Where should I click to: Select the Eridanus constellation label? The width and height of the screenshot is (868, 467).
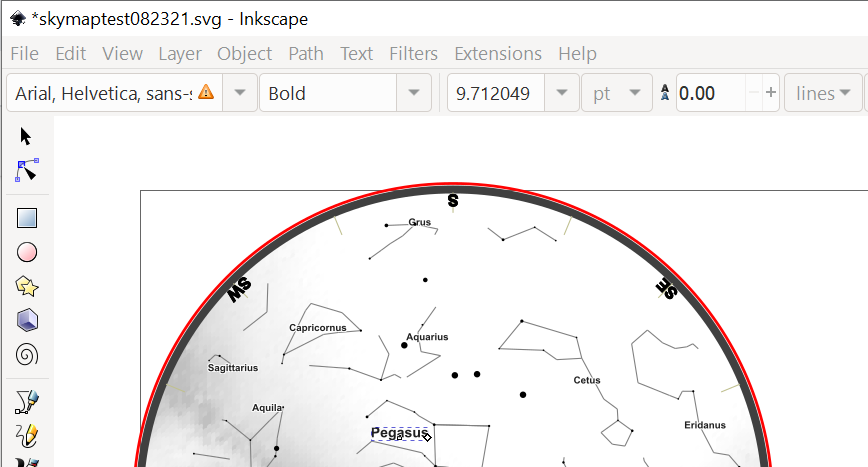pos(705,425)
